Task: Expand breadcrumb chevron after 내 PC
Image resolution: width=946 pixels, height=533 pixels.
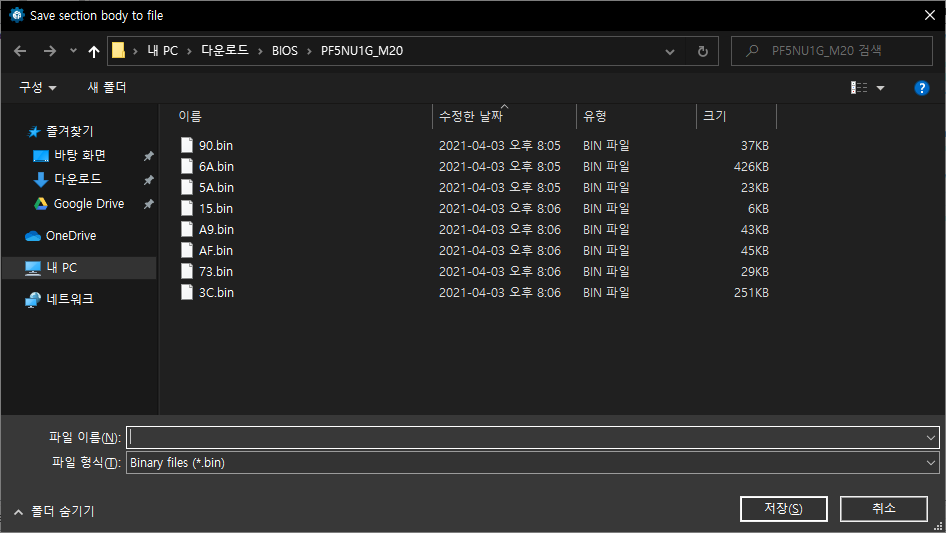Action: point(189,51)
